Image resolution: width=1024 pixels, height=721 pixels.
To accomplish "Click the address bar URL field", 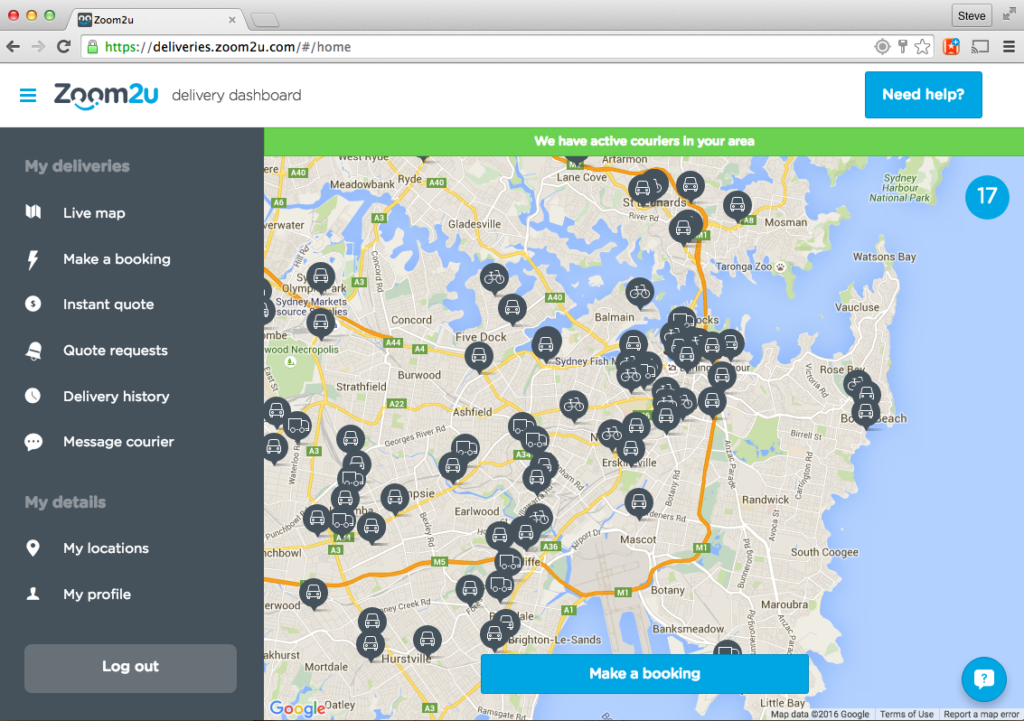I will [477, 47].
